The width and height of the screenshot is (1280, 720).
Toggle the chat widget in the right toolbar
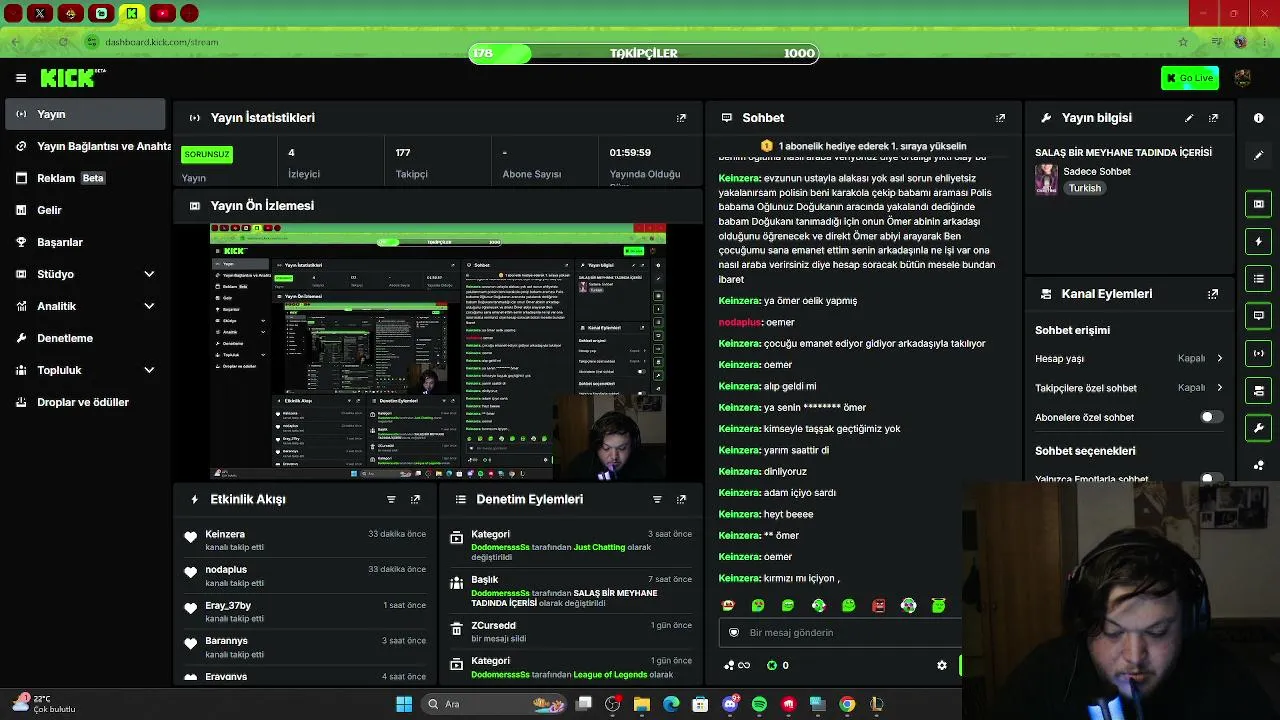(1258, 316)
